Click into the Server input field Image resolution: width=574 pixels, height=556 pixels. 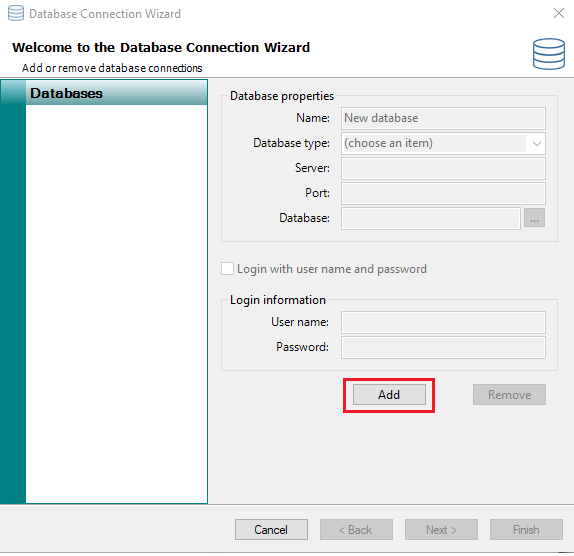click(x=443, y=168)
